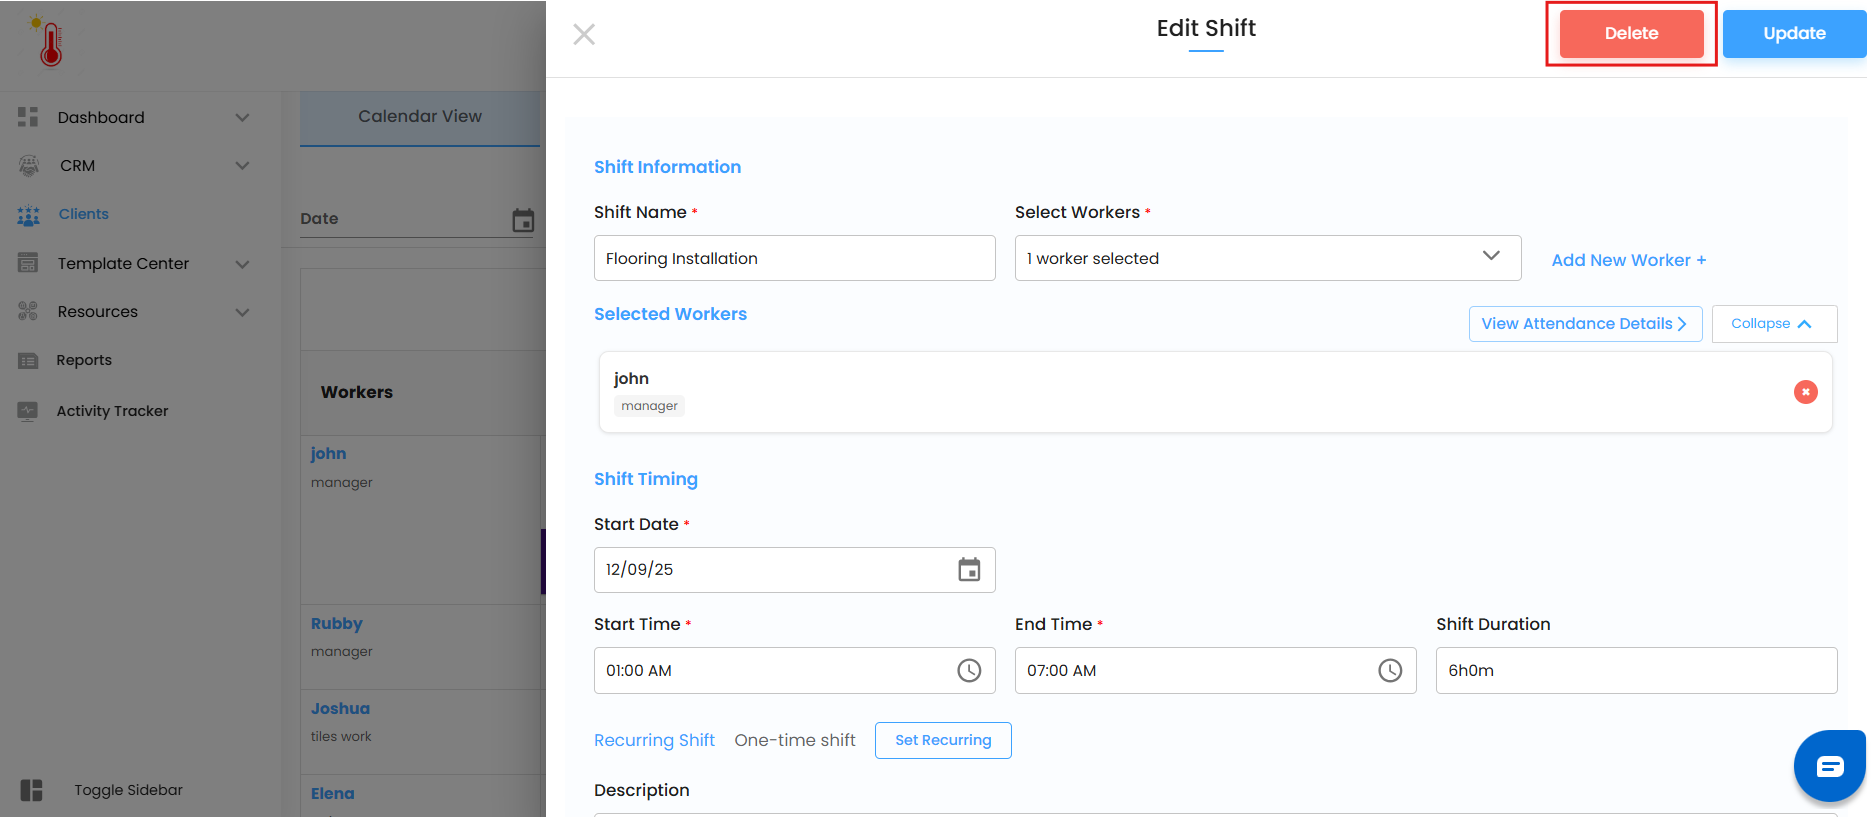This screenshot has height=817, width=1873.
Task: Click the Set Recurring button
Action: [943, 740]
